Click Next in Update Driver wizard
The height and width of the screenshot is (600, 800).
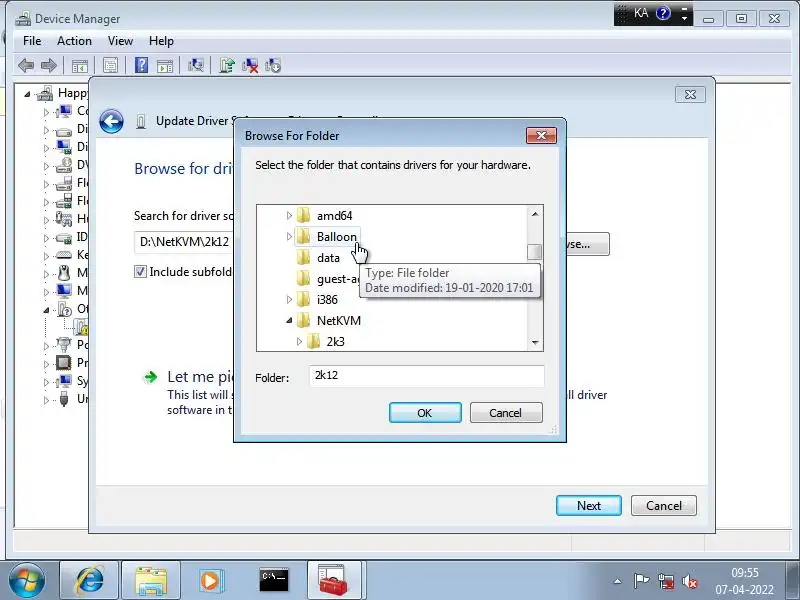[589, 506]
